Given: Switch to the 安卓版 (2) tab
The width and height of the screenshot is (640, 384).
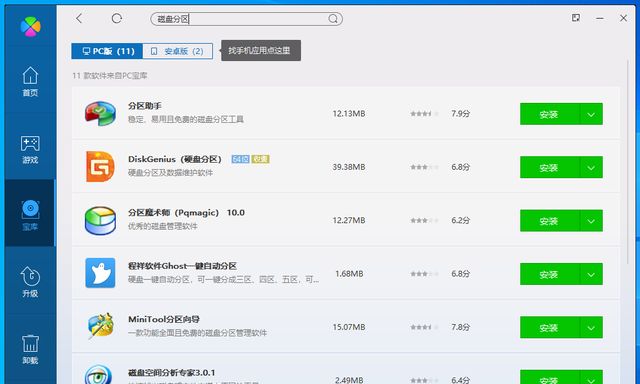Looking at the screenshot, I should click(178, 51).
